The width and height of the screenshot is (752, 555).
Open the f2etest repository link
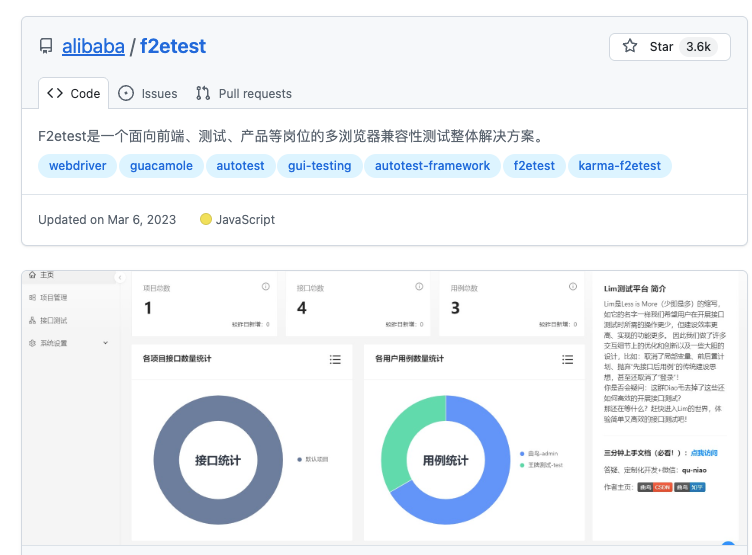(173, 47)
